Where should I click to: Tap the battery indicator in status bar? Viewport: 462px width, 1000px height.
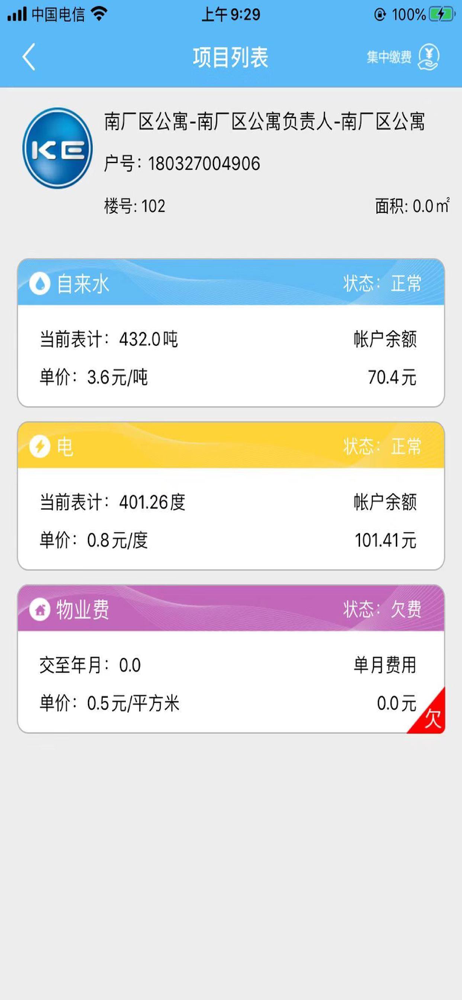[442, 14]
